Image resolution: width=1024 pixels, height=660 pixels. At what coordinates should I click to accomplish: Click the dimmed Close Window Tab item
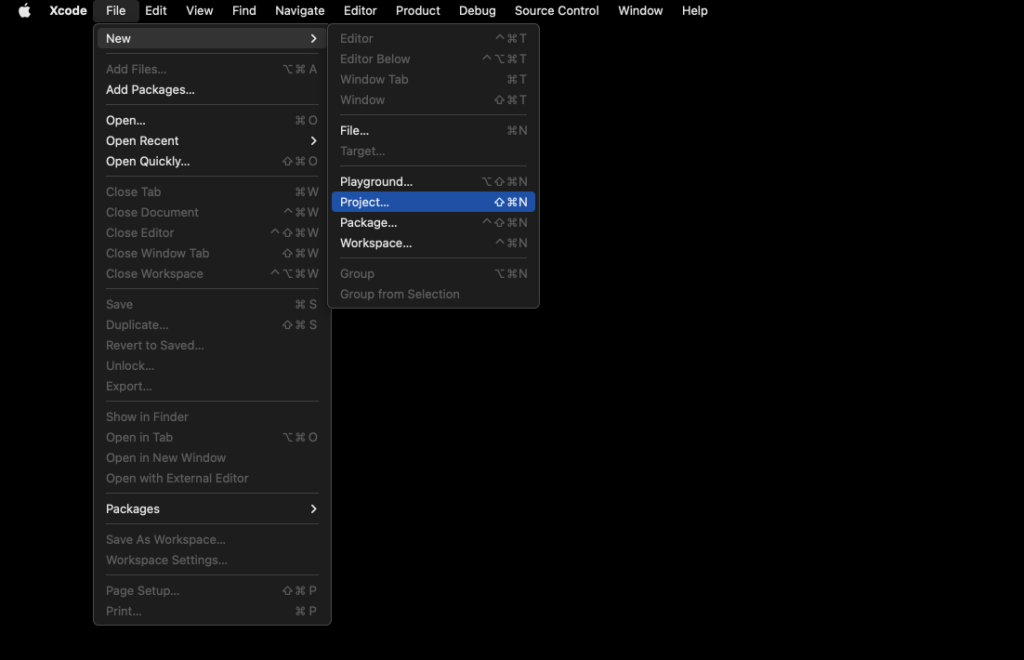[x=212, y=253]
